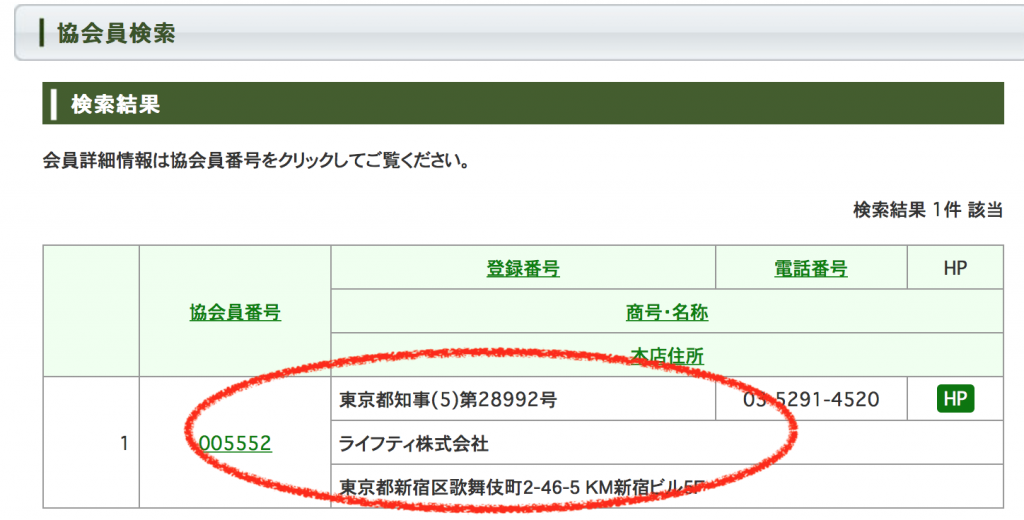Click the 会員詳細情報 instruction text
1024x520 pixels.
257,160
